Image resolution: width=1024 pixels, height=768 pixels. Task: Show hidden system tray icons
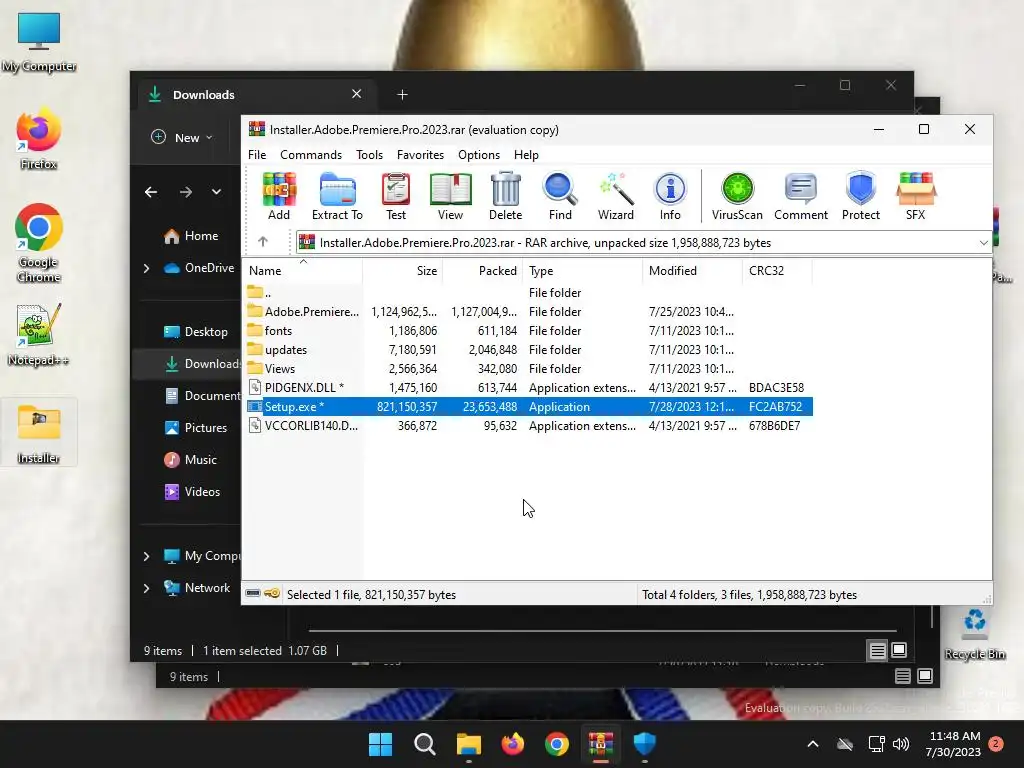point(813,744)
